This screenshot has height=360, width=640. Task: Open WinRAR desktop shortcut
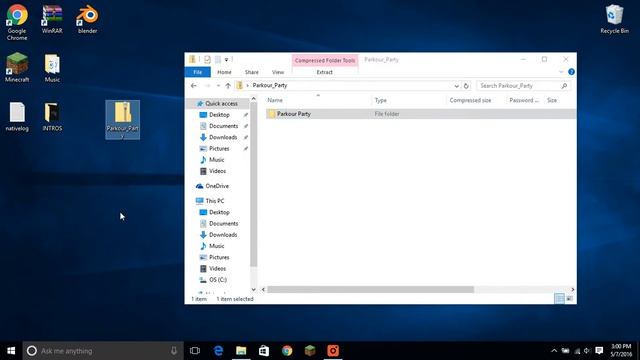(x=52, y=19)
